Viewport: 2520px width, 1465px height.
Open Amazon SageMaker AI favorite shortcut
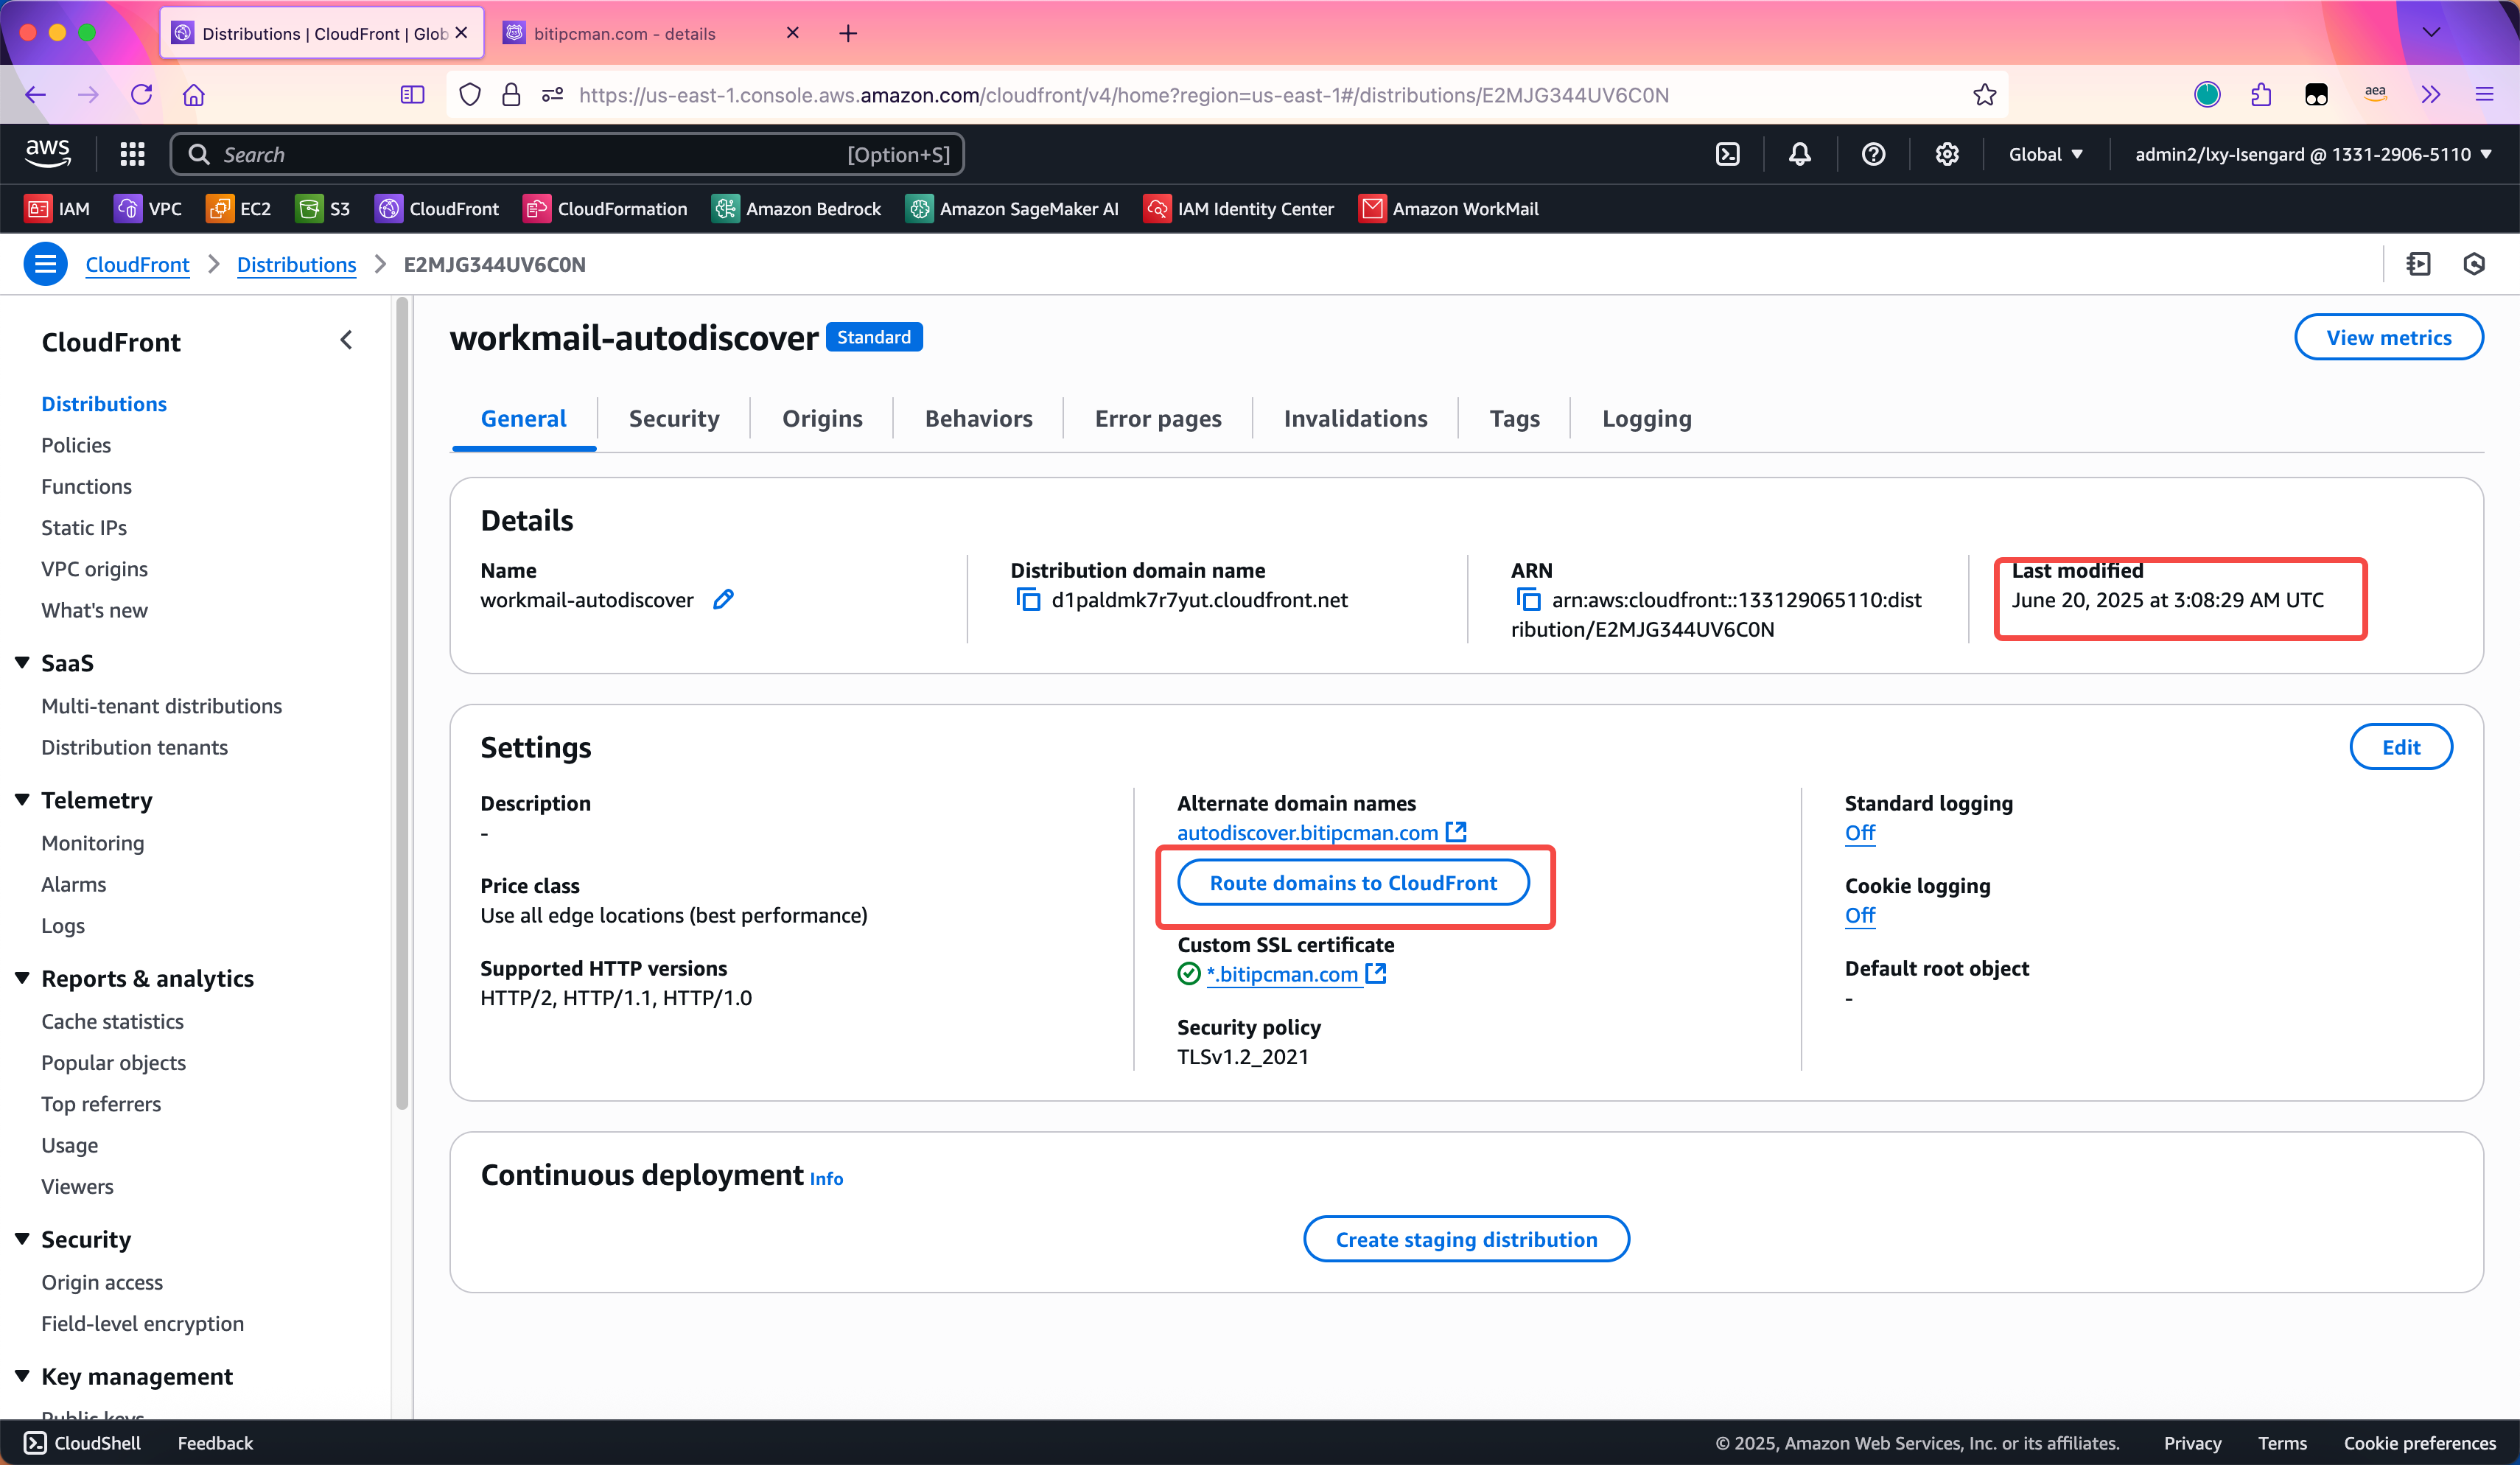click(1012, 208)
